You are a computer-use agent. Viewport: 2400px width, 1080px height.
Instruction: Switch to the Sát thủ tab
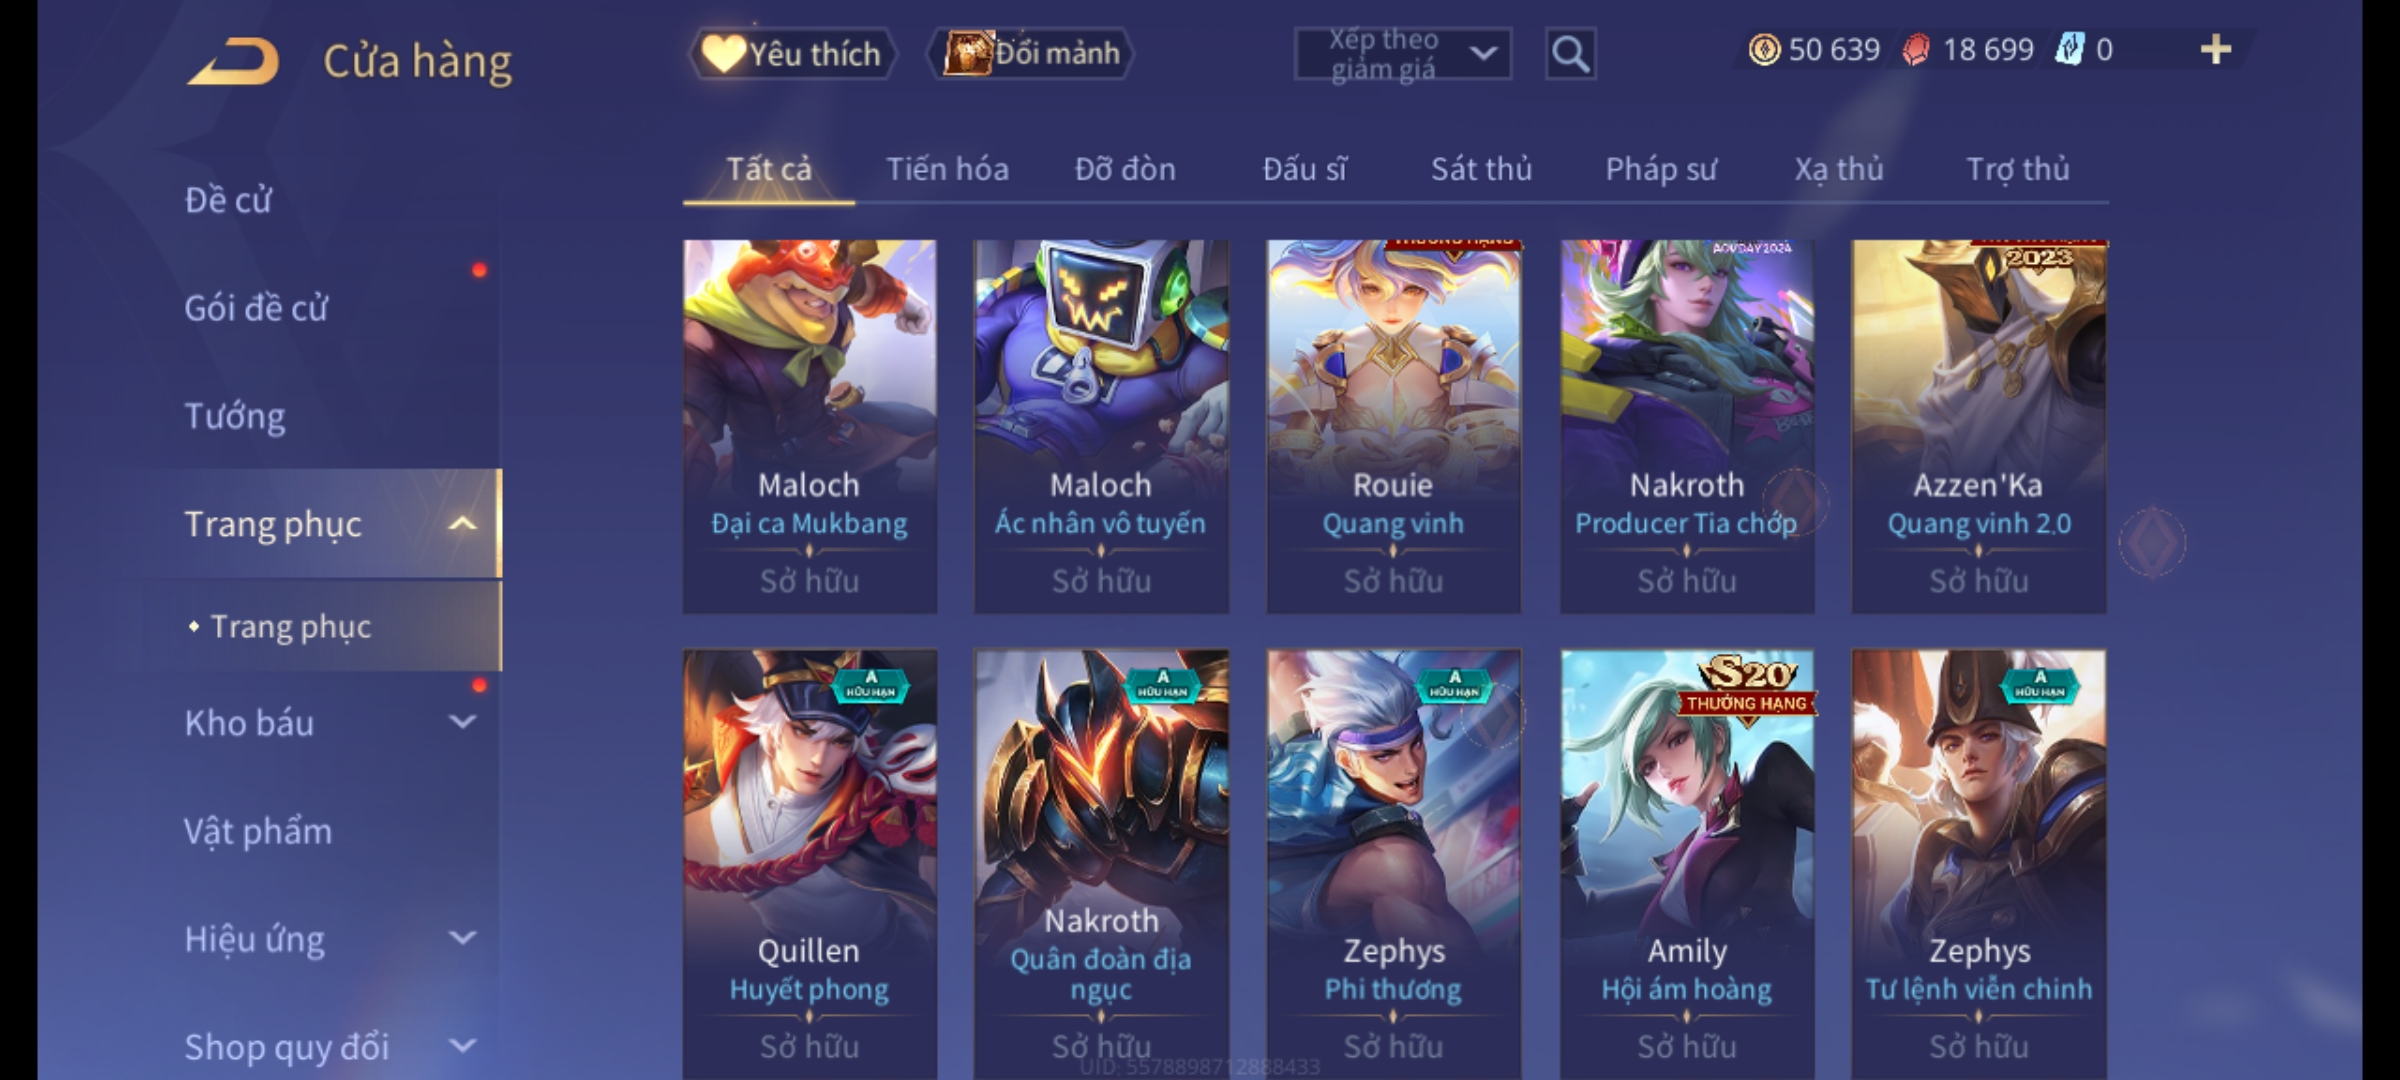(1481, 169)
